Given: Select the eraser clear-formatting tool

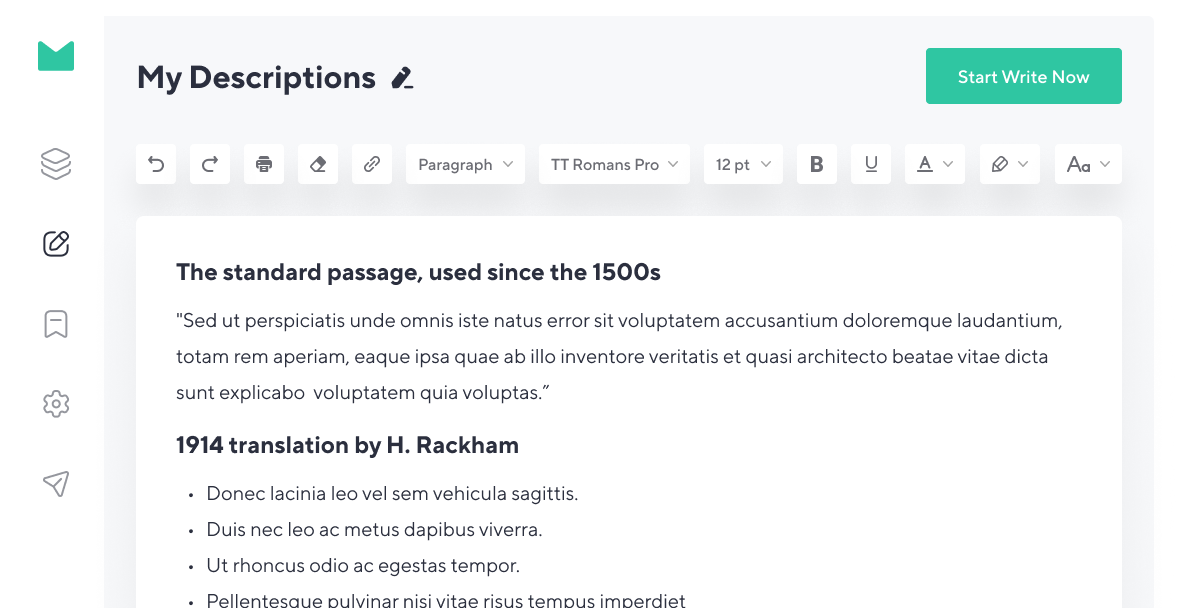Looking at the screenshot, I should pos(318,164).
